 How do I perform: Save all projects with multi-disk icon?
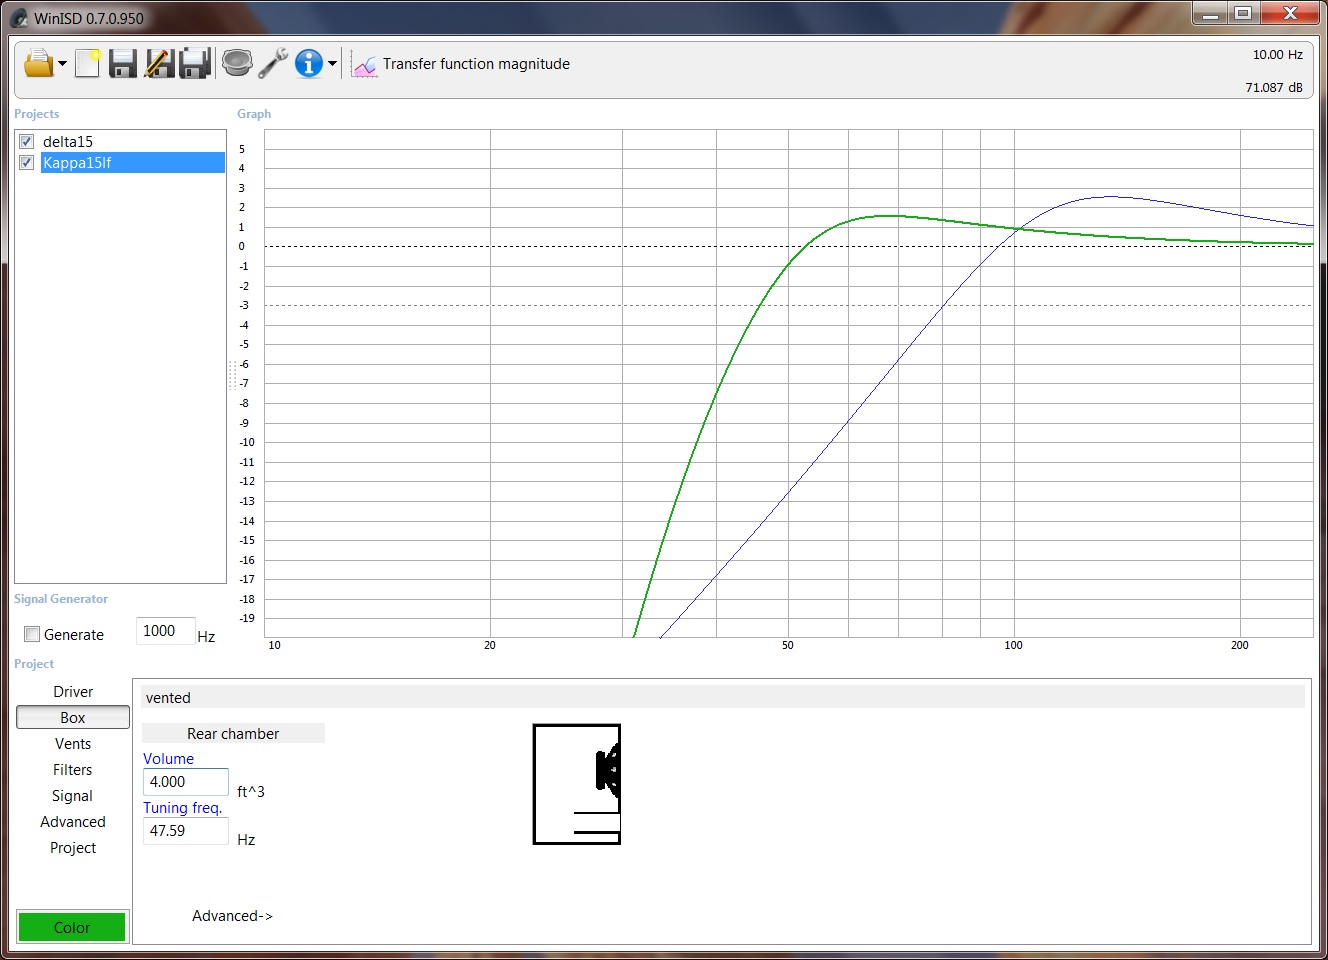coord(195,63)
